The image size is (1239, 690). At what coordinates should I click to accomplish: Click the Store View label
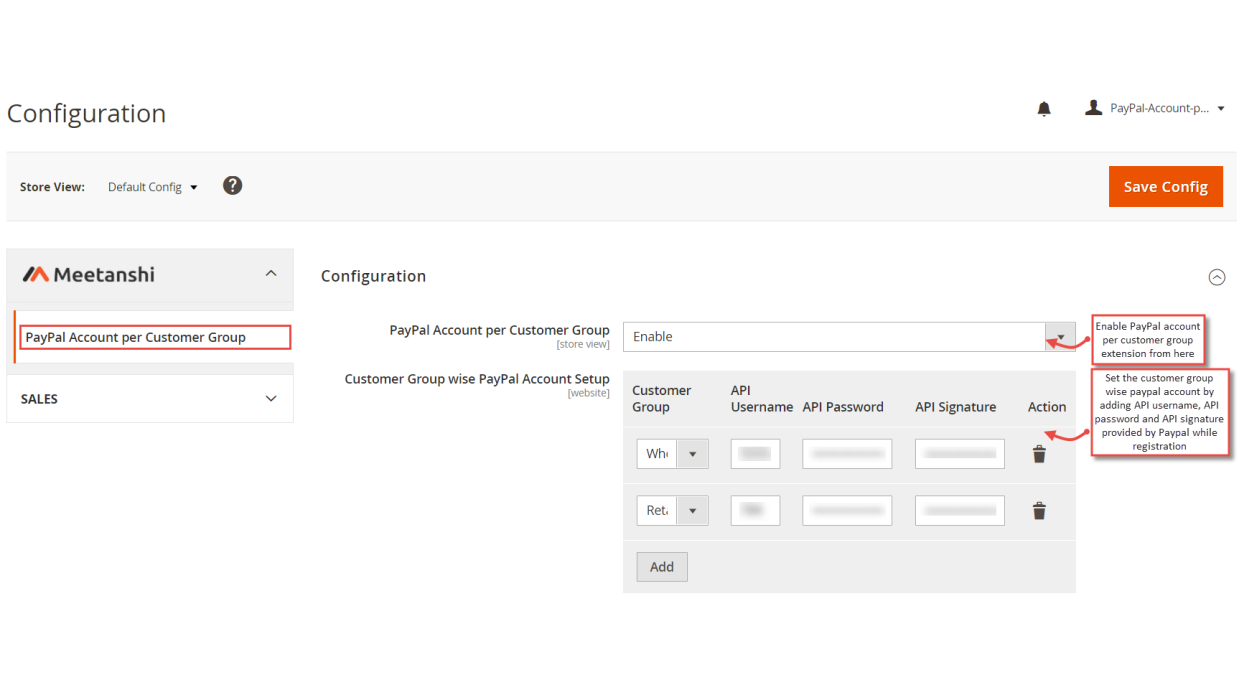tap(52, 187)
